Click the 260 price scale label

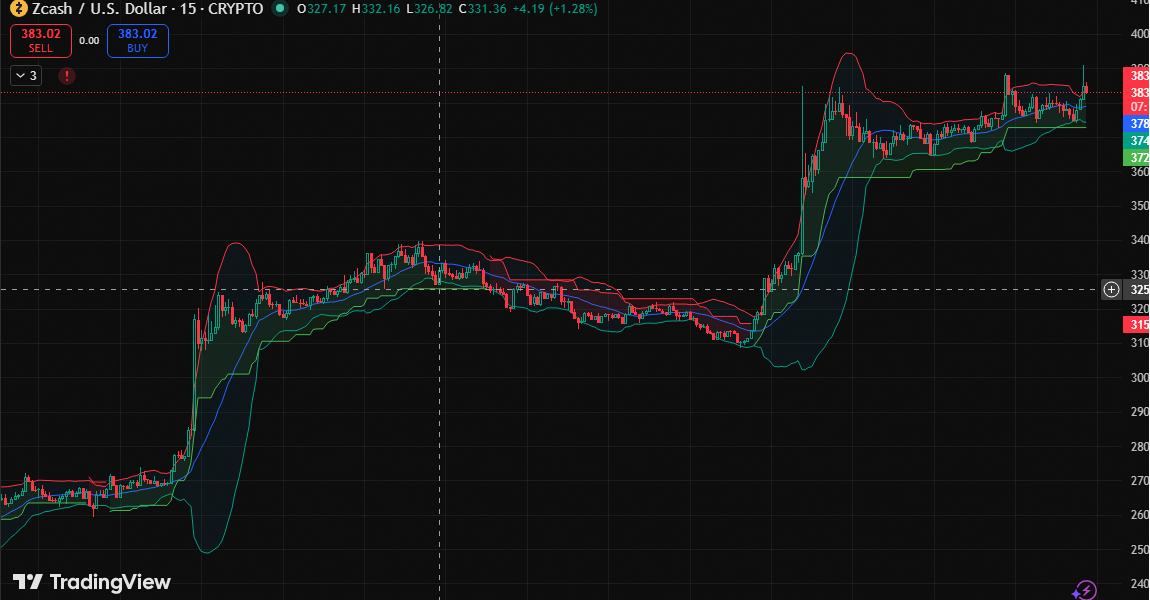tap(1139, 515)
